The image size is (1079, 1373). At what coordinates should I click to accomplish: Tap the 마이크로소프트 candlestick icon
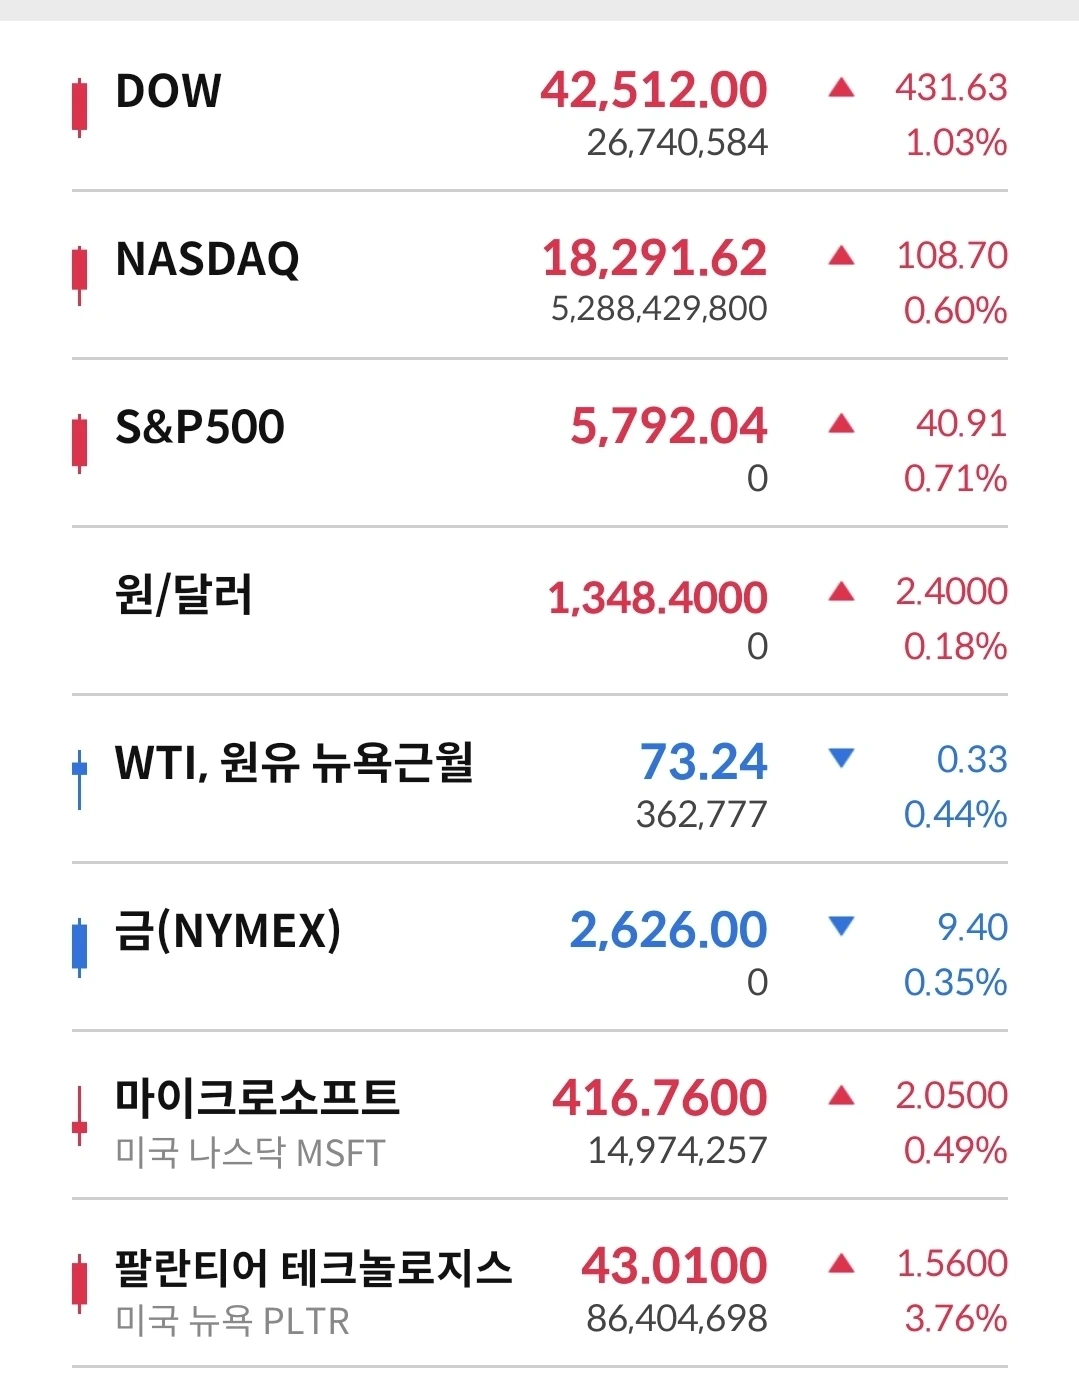79,1115
